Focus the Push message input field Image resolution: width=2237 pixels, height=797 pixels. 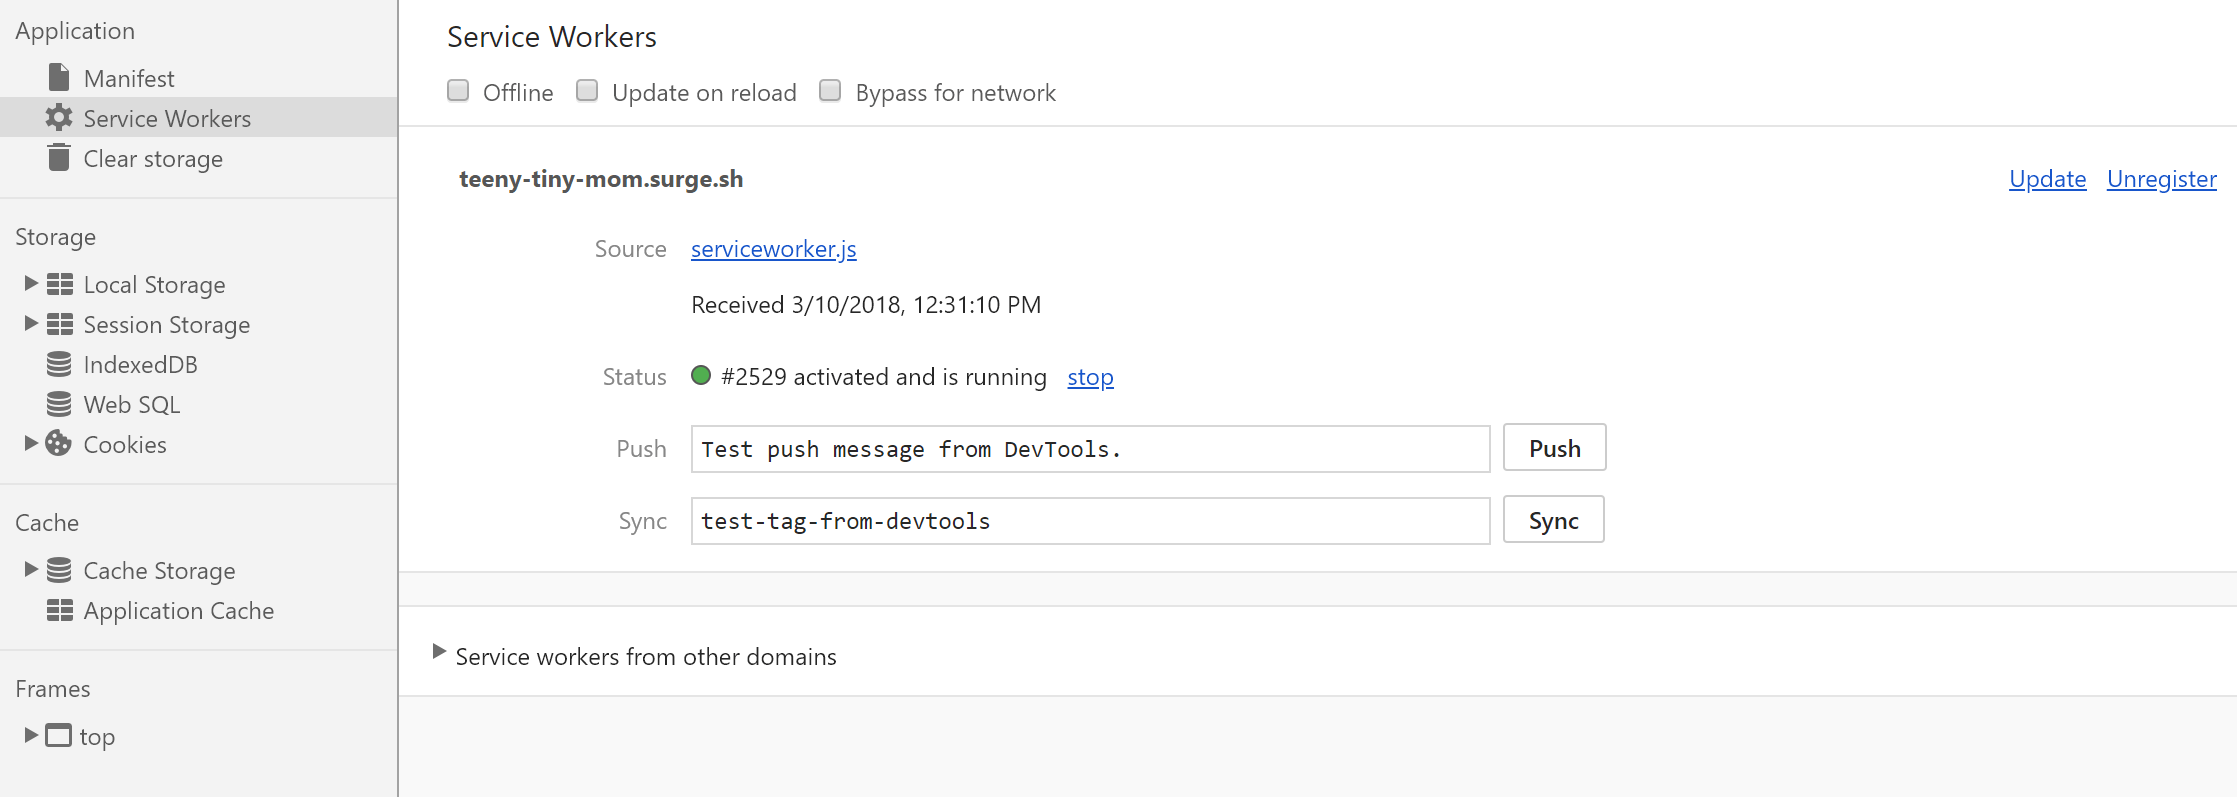point(1090,449)
